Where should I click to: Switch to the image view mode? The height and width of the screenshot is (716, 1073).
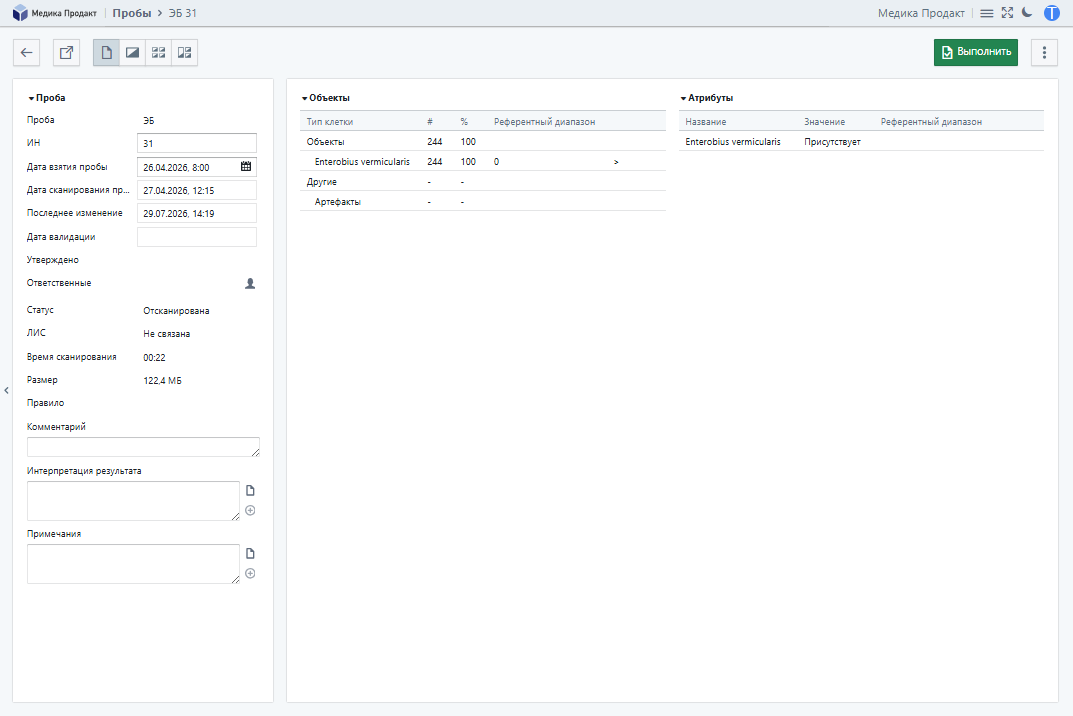click(x=133, y=53)
